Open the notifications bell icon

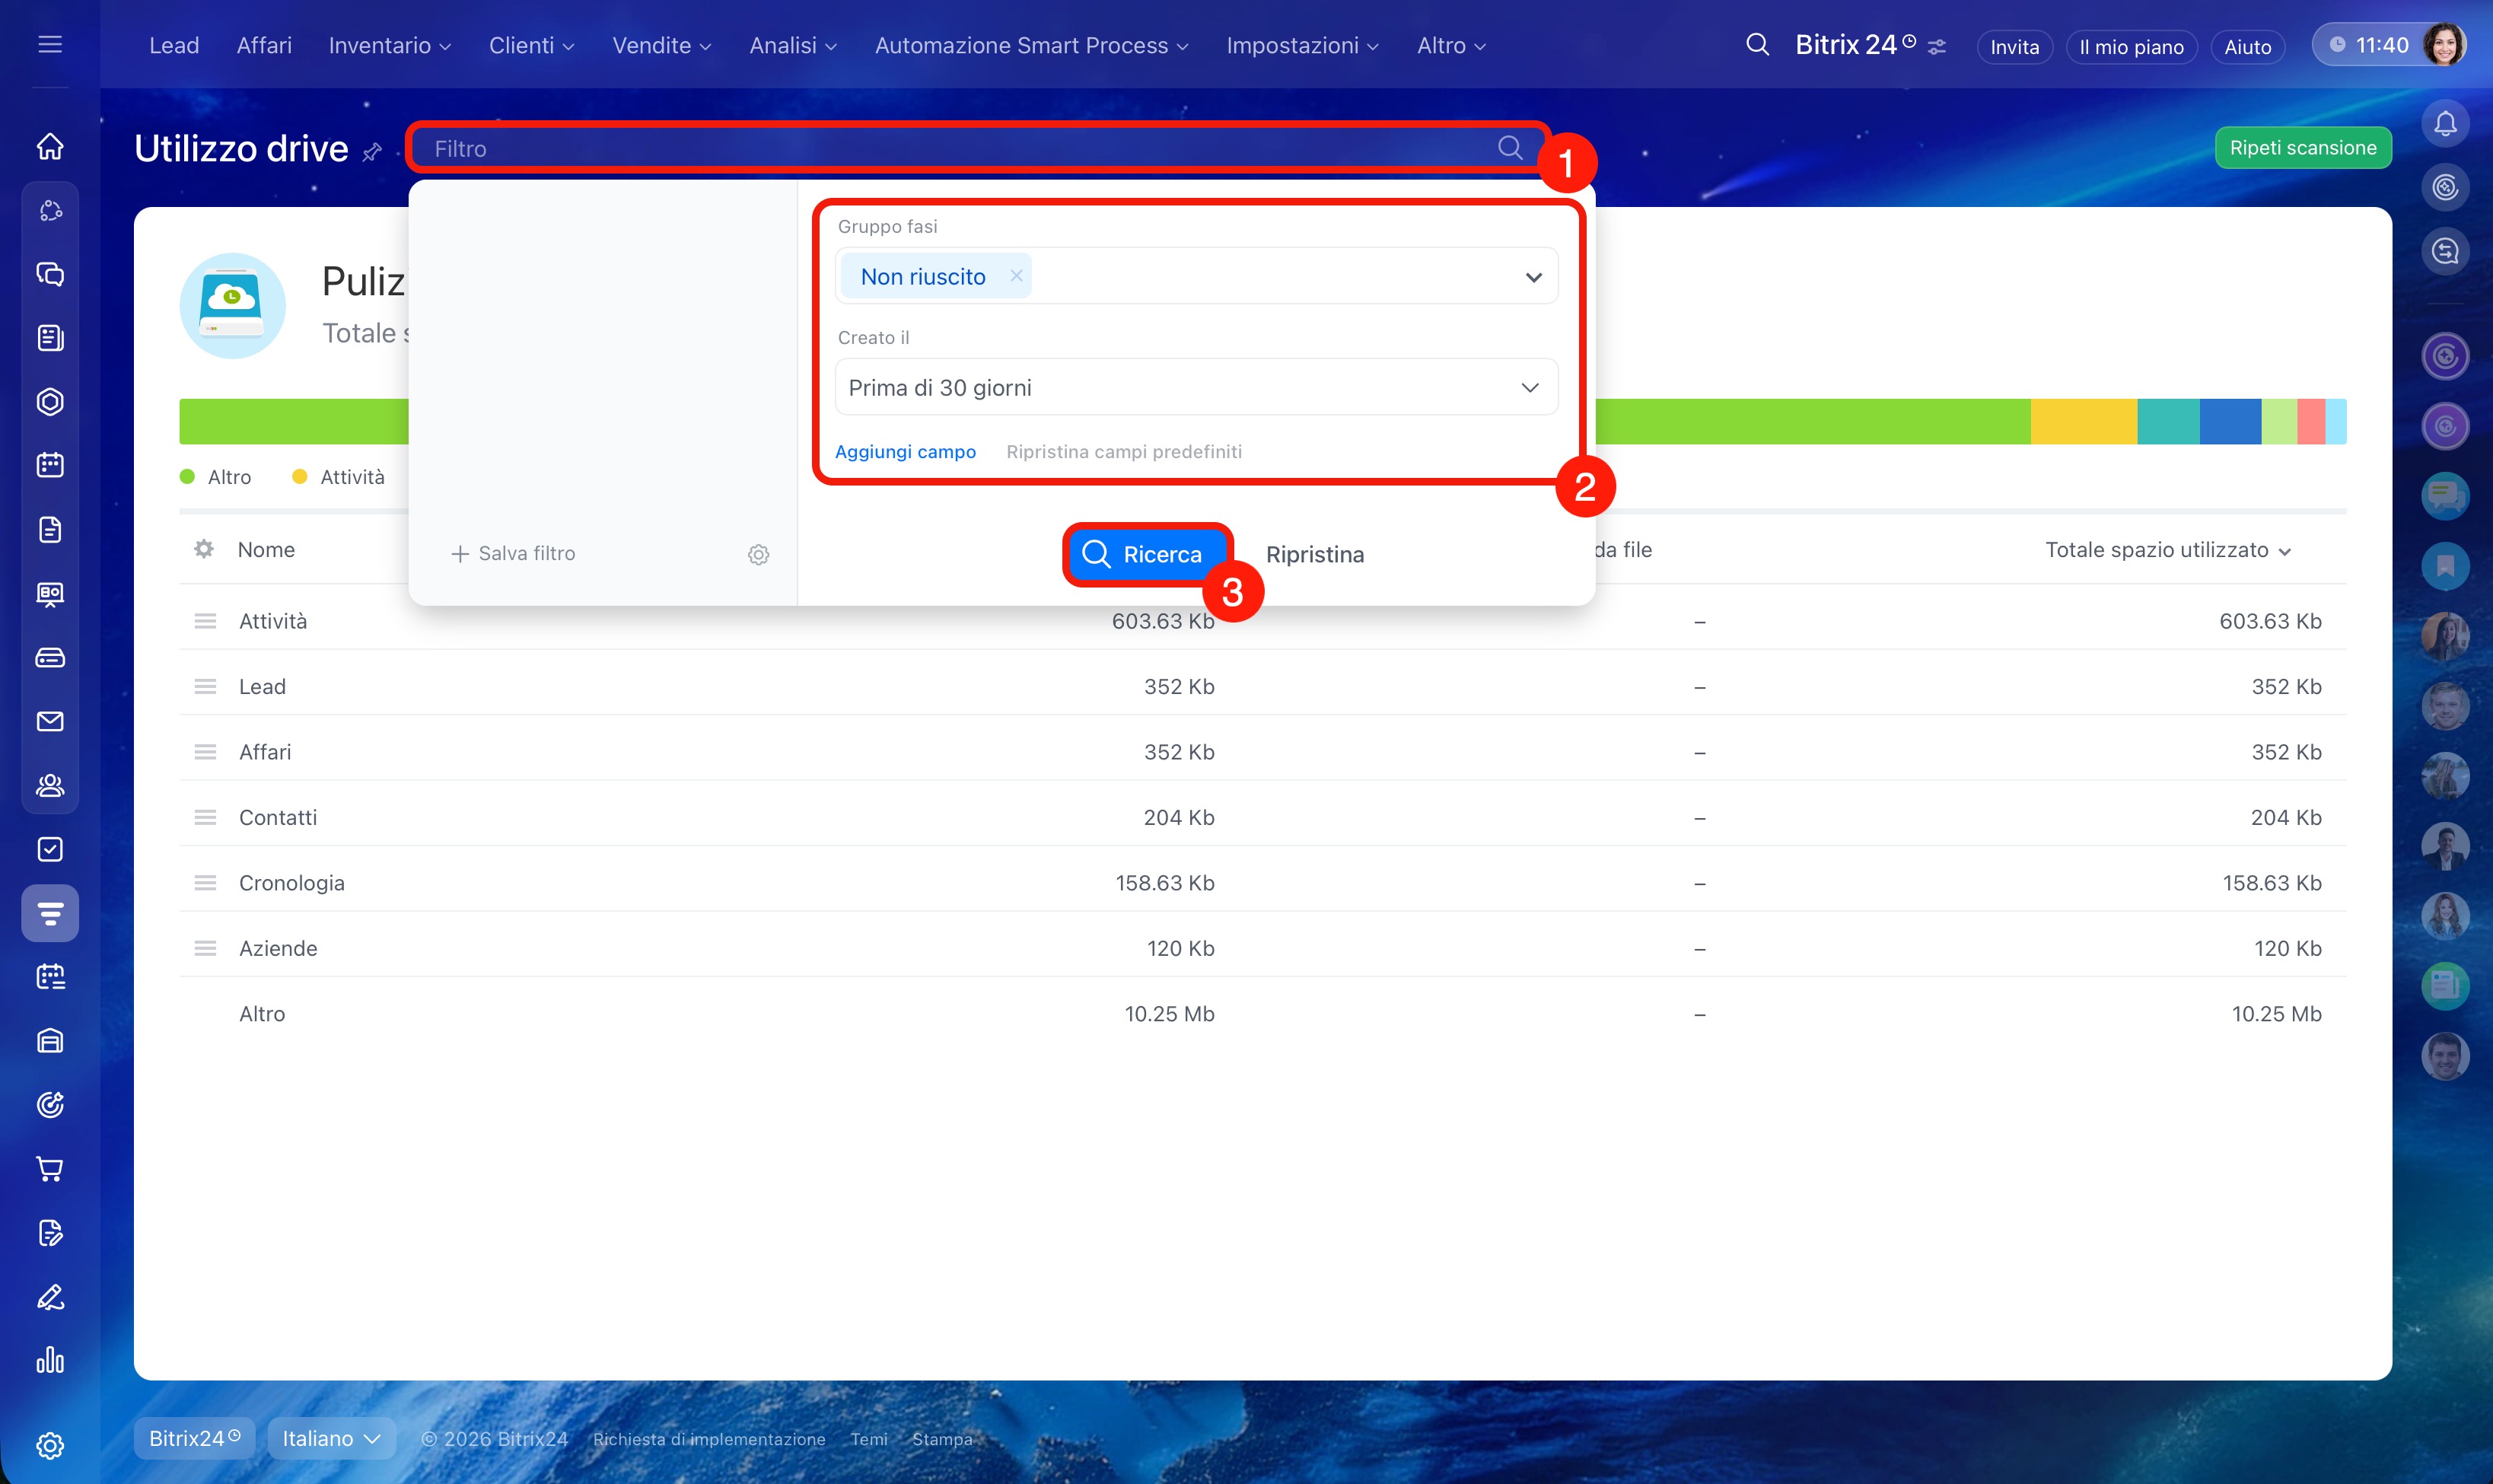pos(2445,124)
